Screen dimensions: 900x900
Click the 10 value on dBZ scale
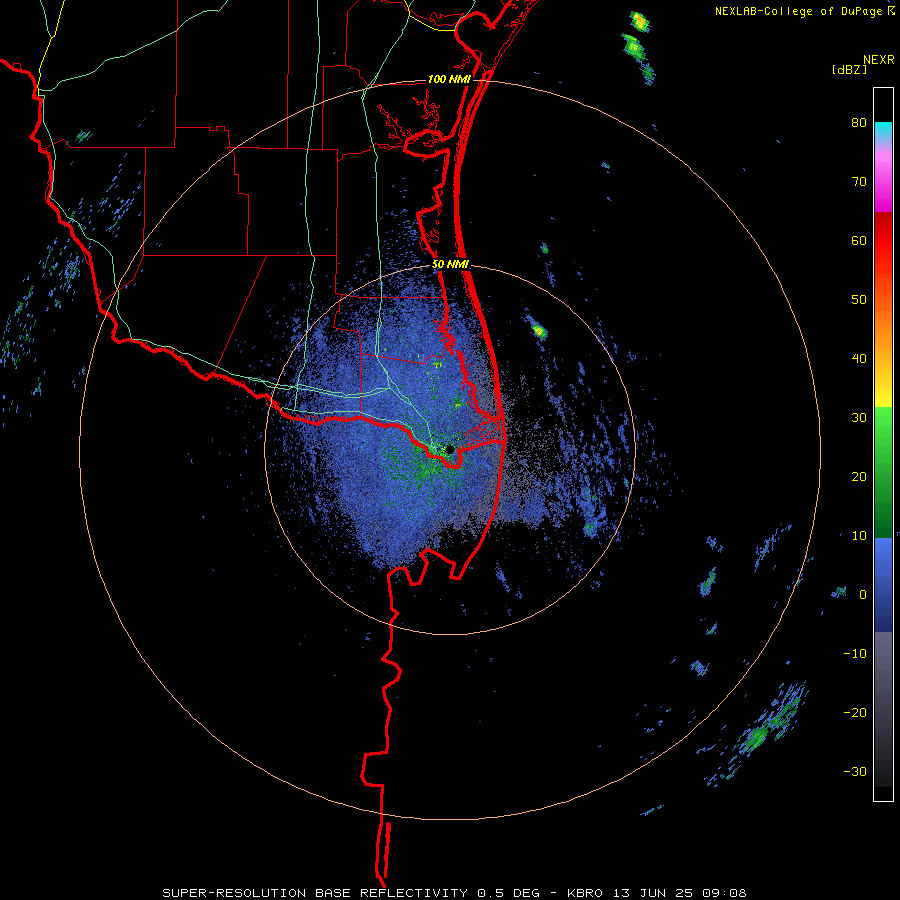point(859,536)
